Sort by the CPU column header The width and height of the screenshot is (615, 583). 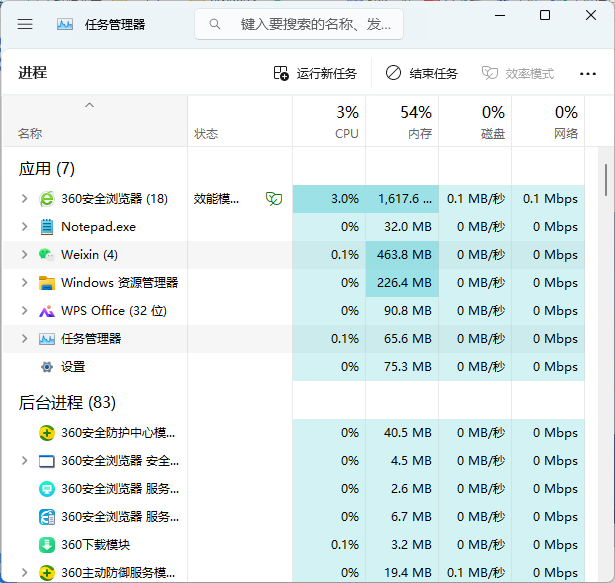coord(329,122)
